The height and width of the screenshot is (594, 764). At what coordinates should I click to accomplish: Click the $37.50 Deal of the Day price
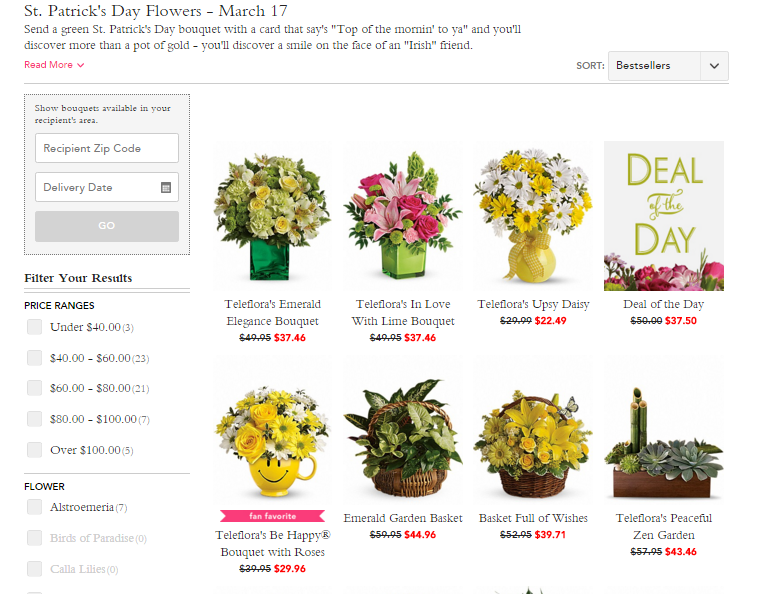pos(681,321)
